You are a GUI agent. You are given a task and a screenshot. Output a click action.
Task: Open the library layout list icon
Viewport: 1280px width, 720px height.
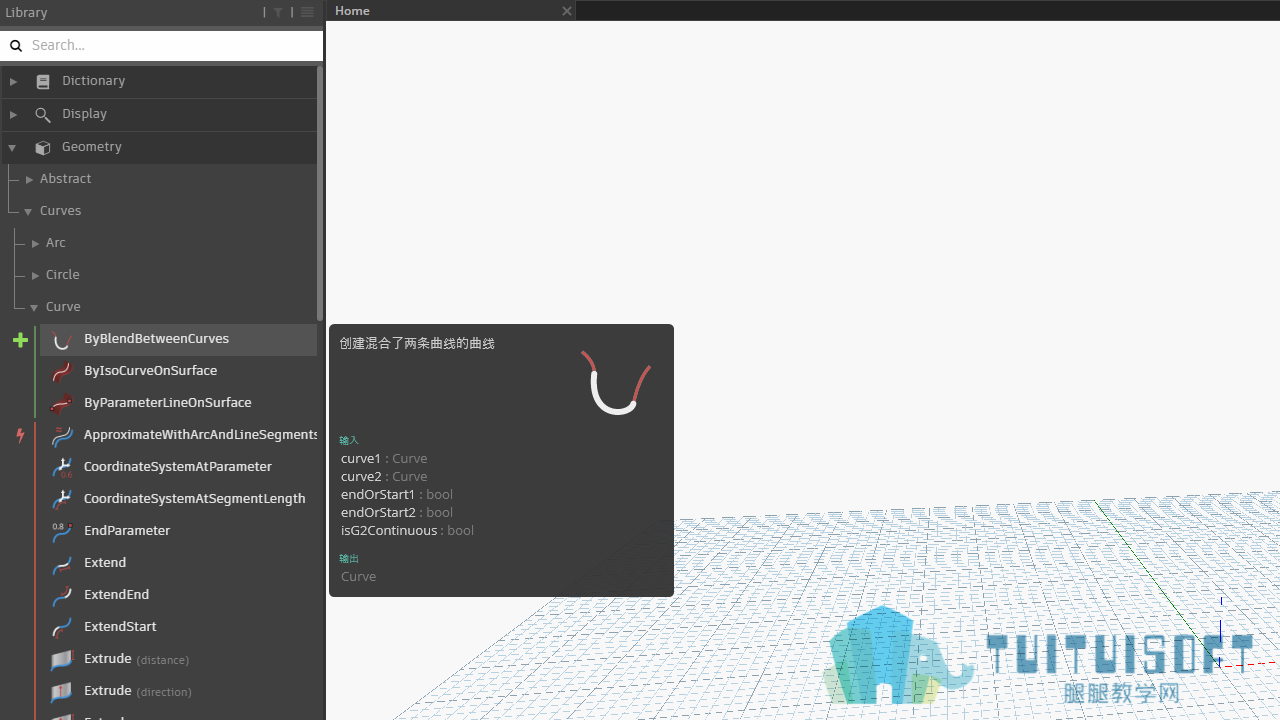click(x=307, y=12)
